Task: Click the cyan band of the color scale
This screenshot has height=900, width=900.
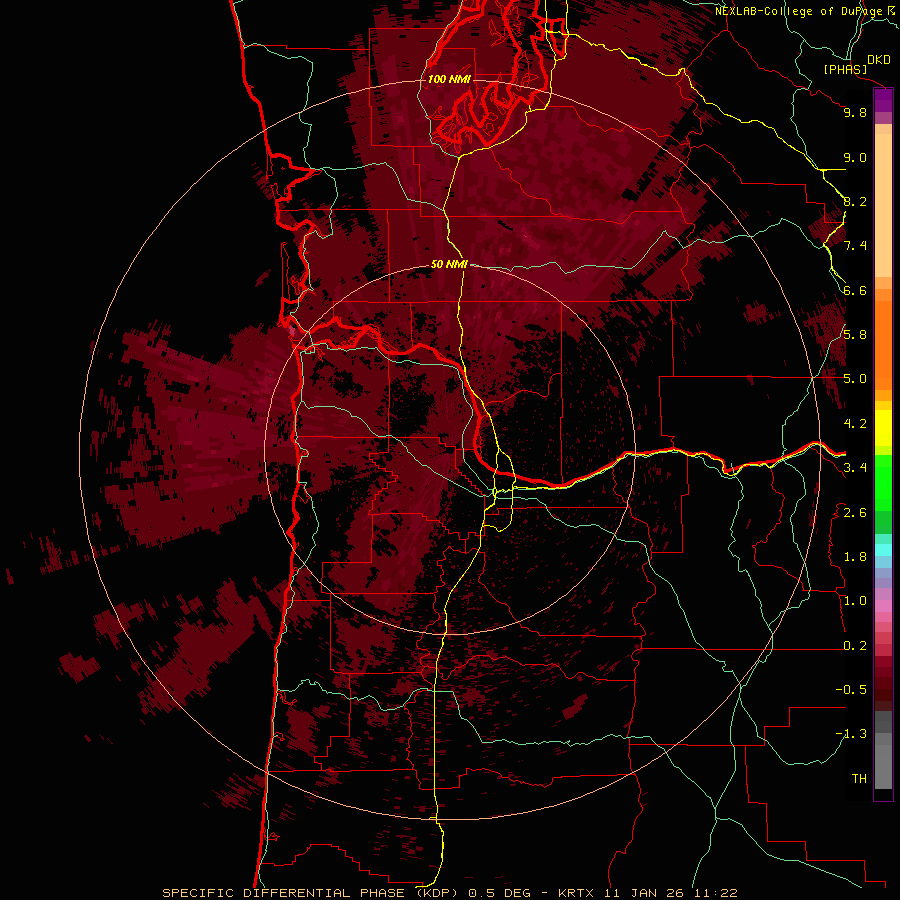Action: [883, 550]
